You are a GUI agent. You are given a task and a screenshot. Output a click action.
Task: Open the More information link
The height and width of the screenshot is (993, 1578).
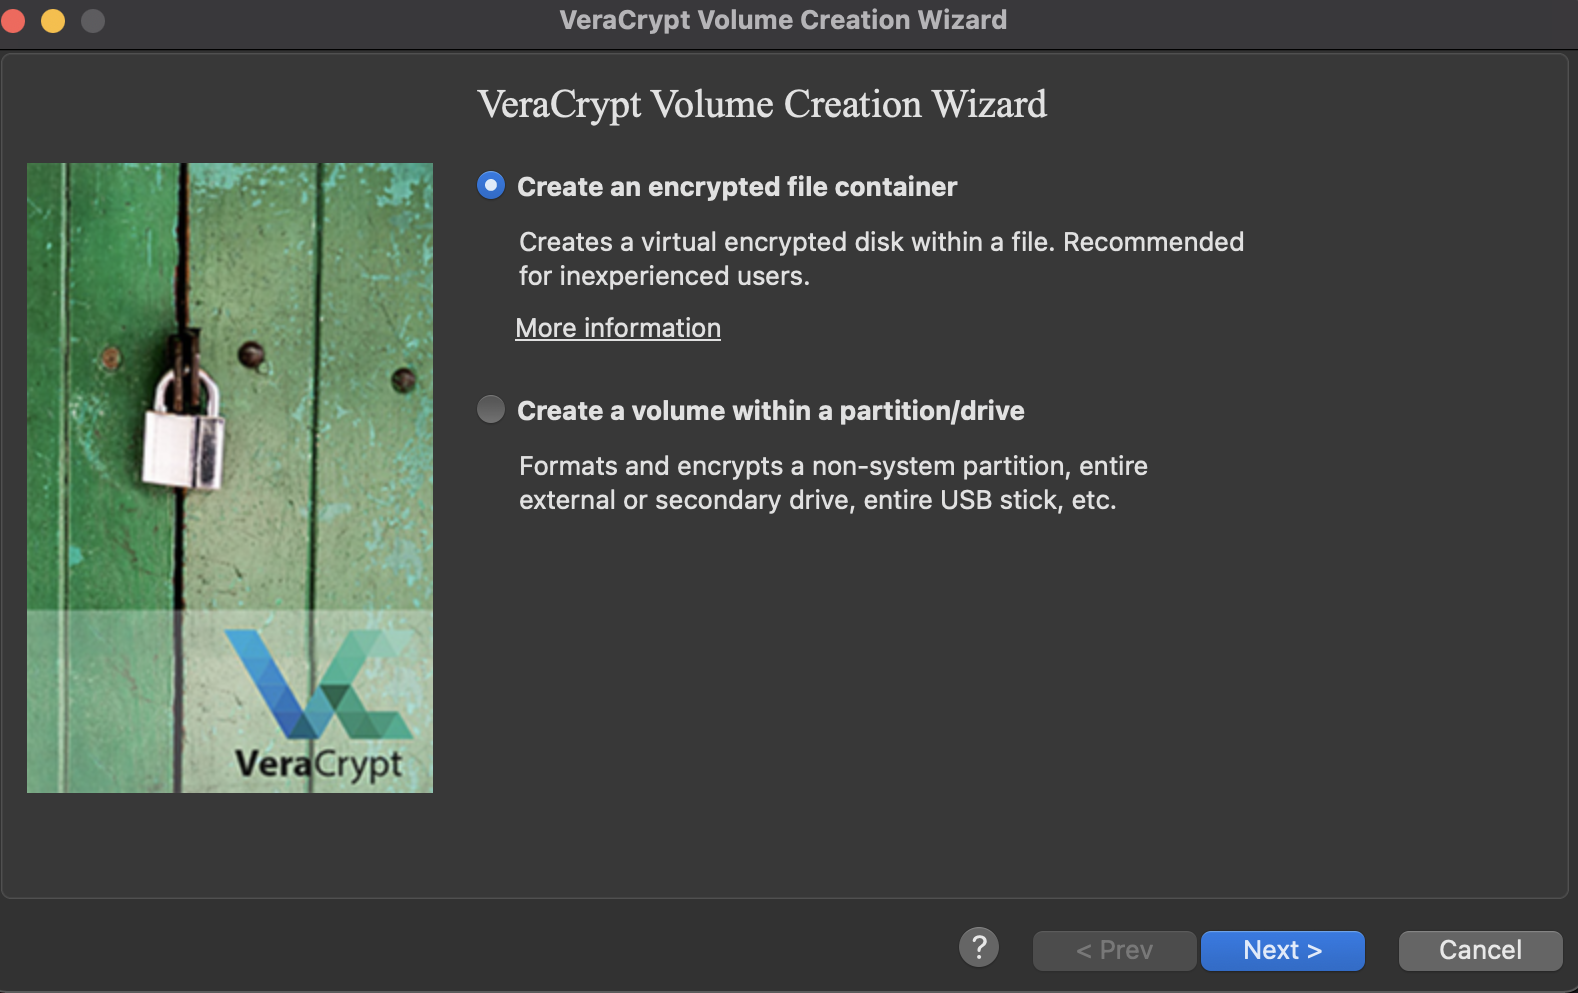click(618, 328)
